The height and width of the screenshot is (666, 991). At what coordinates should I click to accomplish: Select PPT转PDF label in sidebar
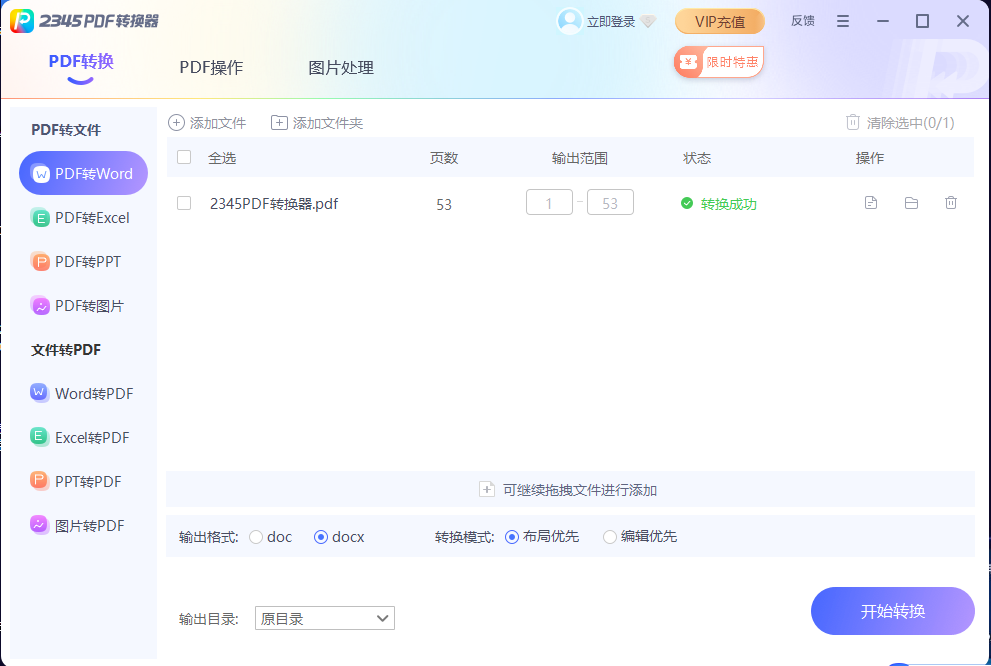(88, 481)
